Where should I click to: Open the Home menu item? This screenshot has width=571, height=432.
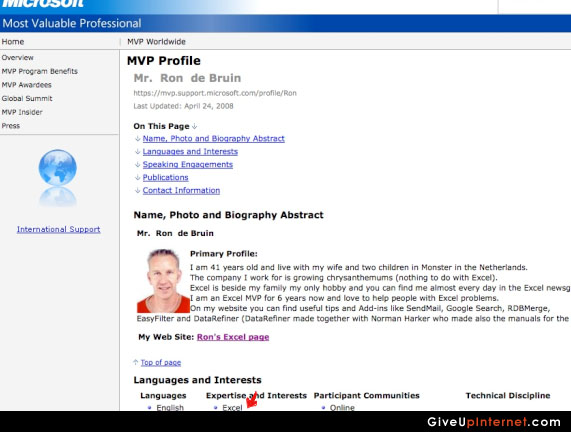pyautogui.click(x=13, y=42)
